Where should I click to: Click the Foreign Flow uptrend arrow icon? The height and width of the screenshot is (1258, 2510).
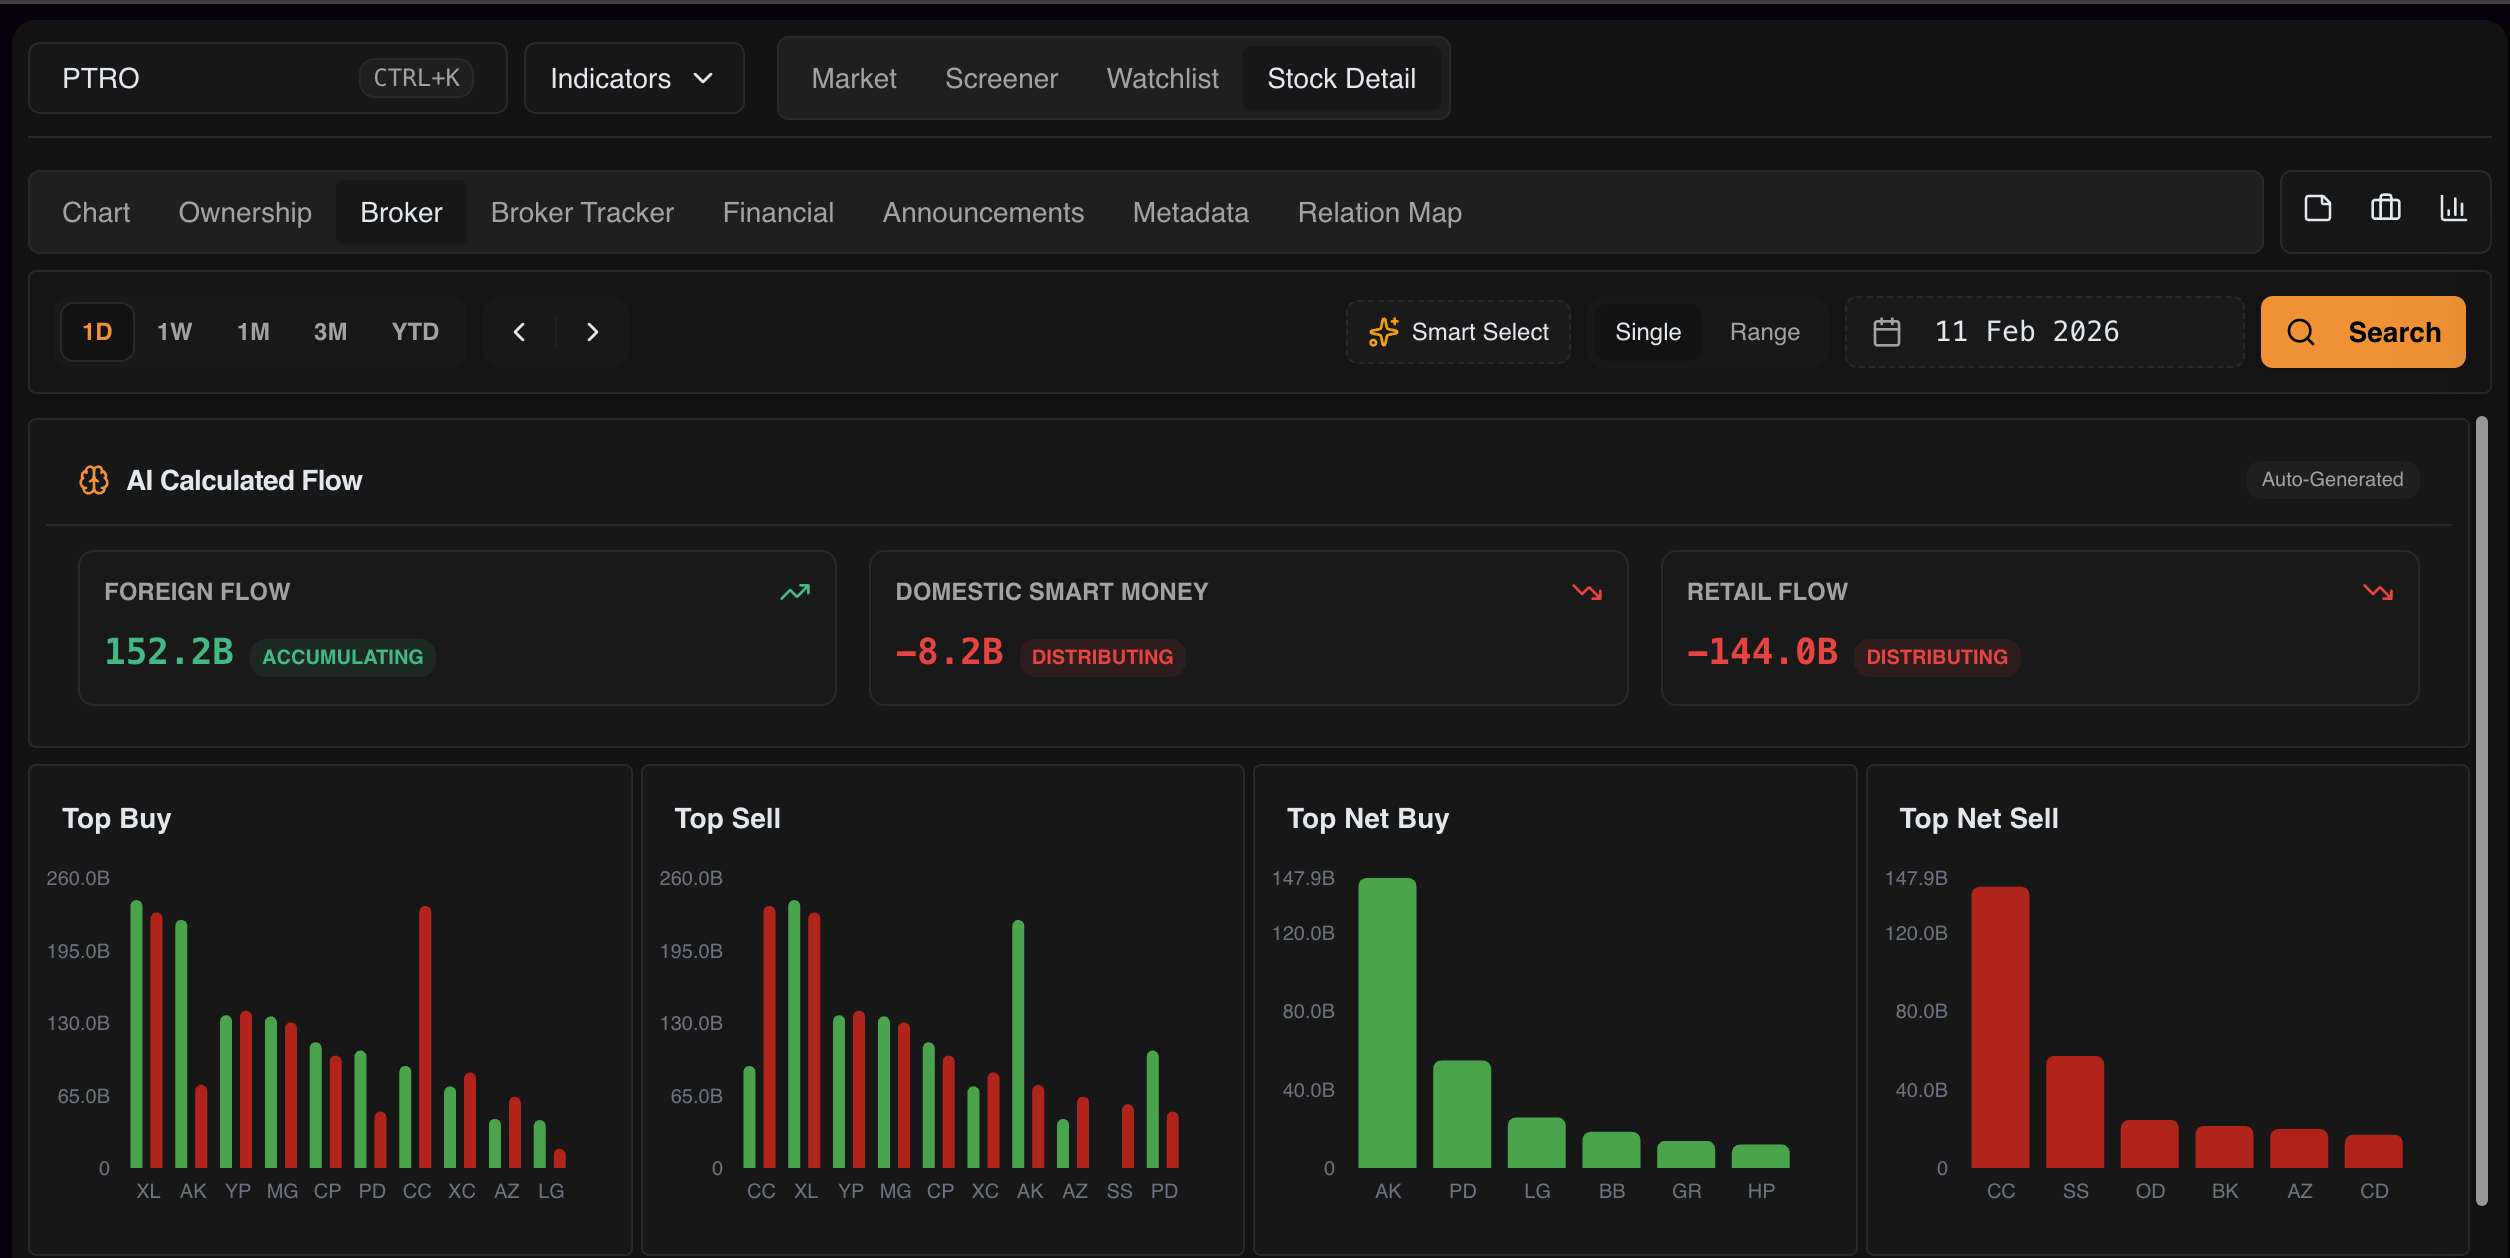click(795, 592)
